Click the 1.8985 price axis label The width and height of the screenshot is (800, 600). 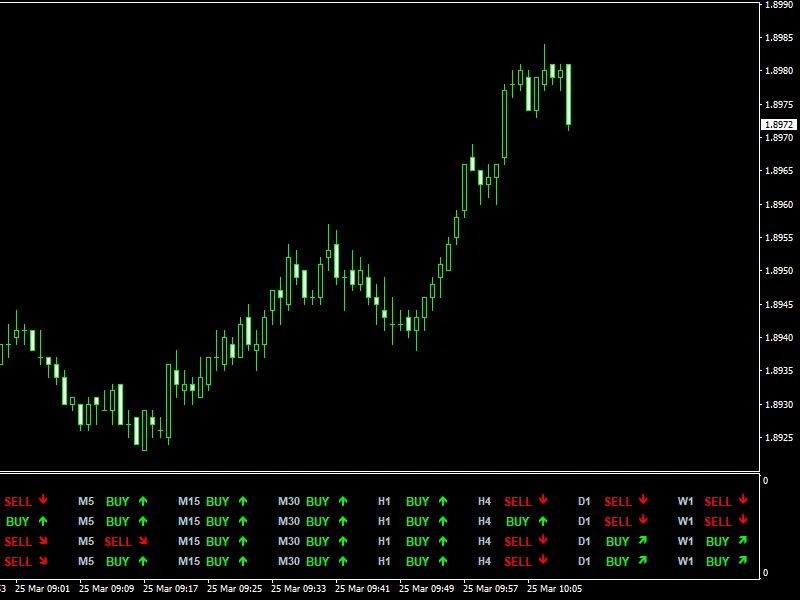point(779,38)
